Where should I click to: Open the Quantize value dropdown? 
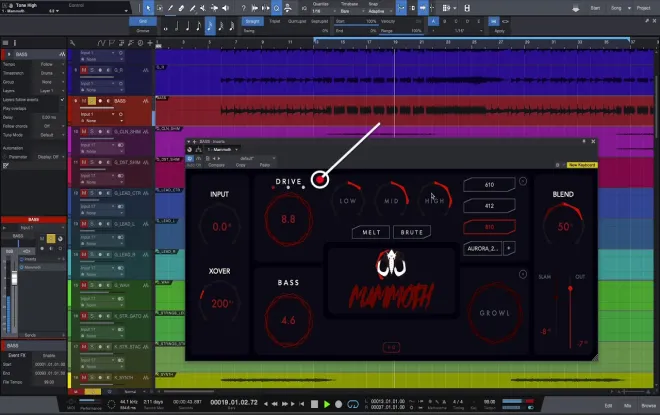pos(325,11)
